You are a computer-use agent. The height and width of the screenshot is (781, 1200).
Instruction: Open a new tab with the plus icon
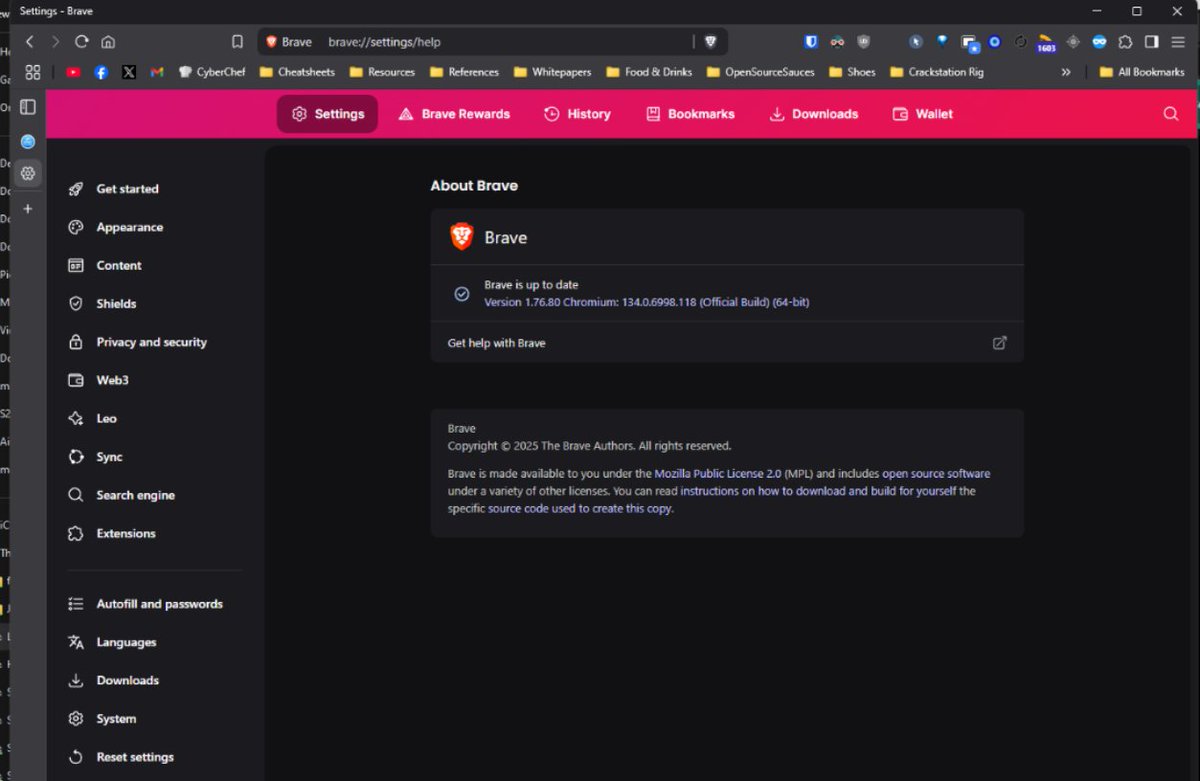[x=27, y=209]
